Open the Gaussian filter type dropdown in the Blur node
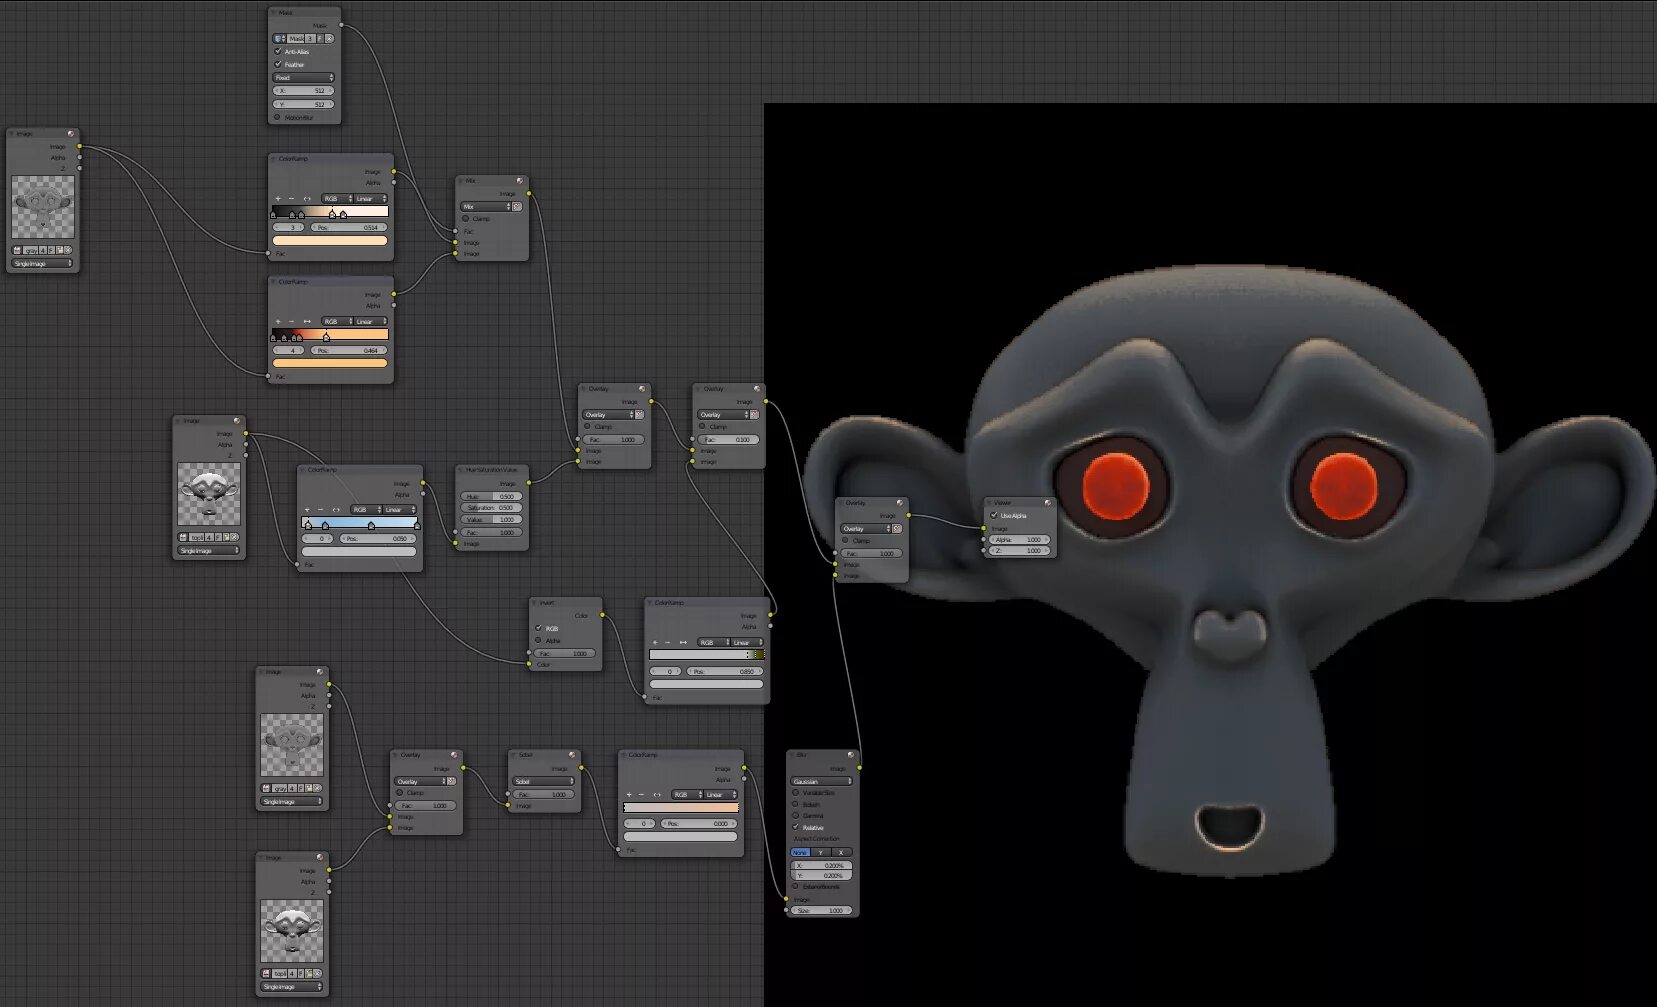 pos(822,782)
